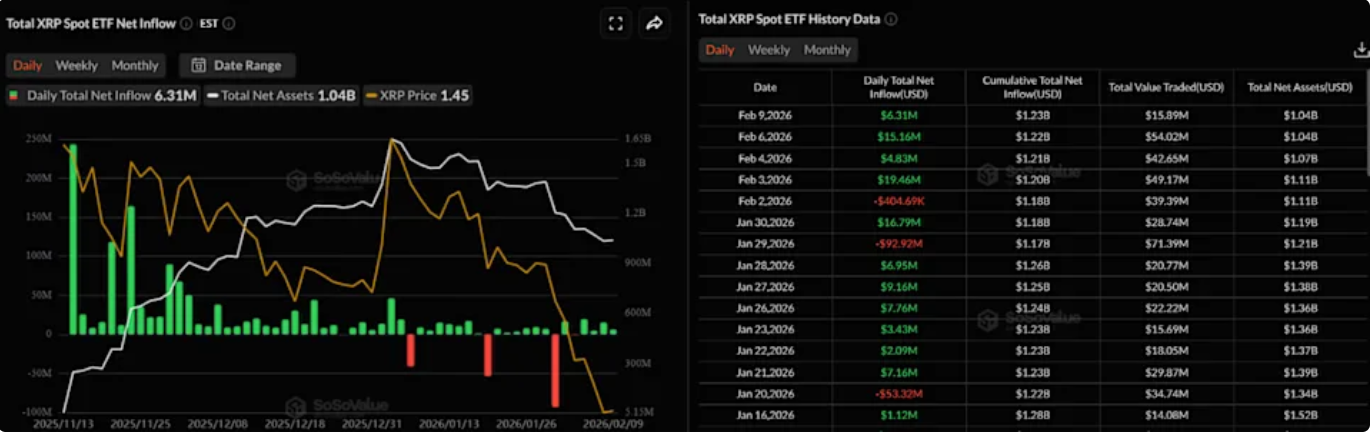Image resolution: width=1371 pixels, height=434 pixels.
Task: Click the $3.43M inflow value
Action: click(899, 329)
